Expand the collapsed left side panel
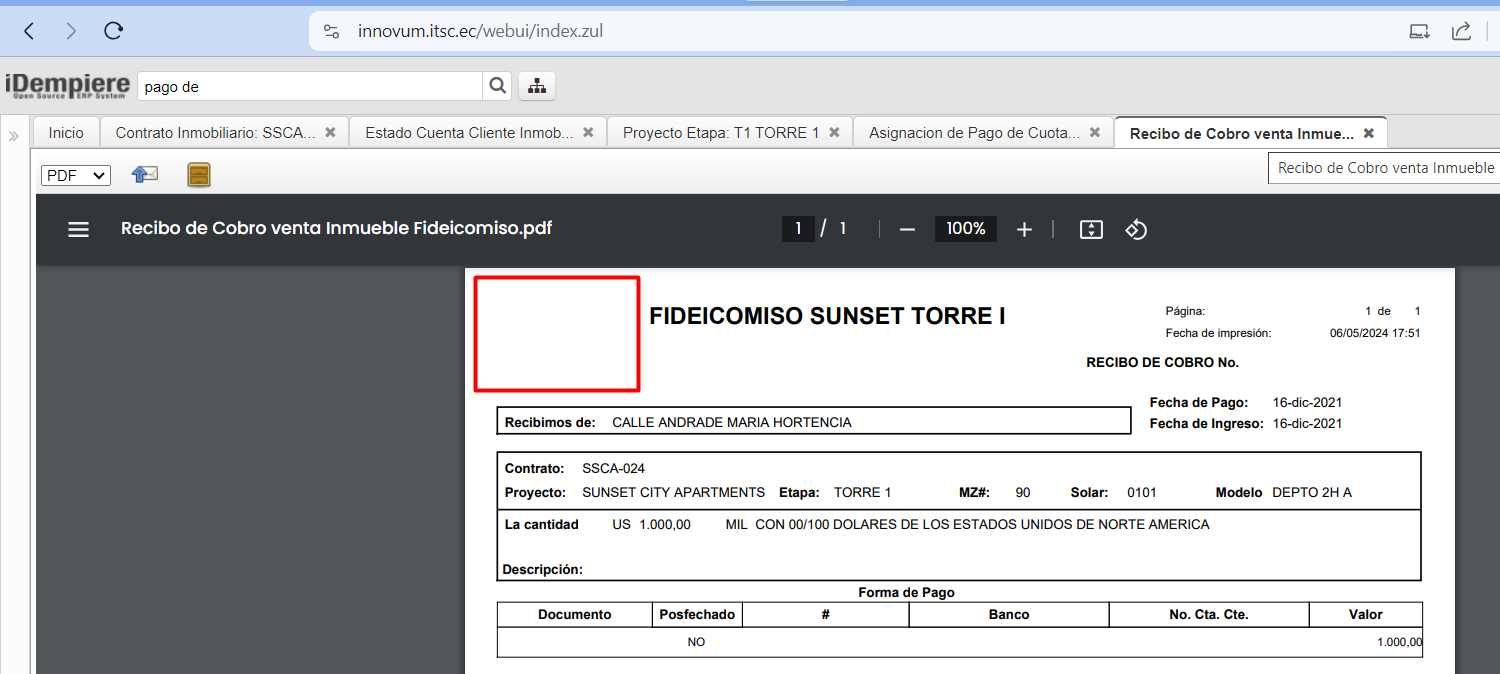Image resolution: width=1500 pixels, height=674 pixels. coord(14,136)
